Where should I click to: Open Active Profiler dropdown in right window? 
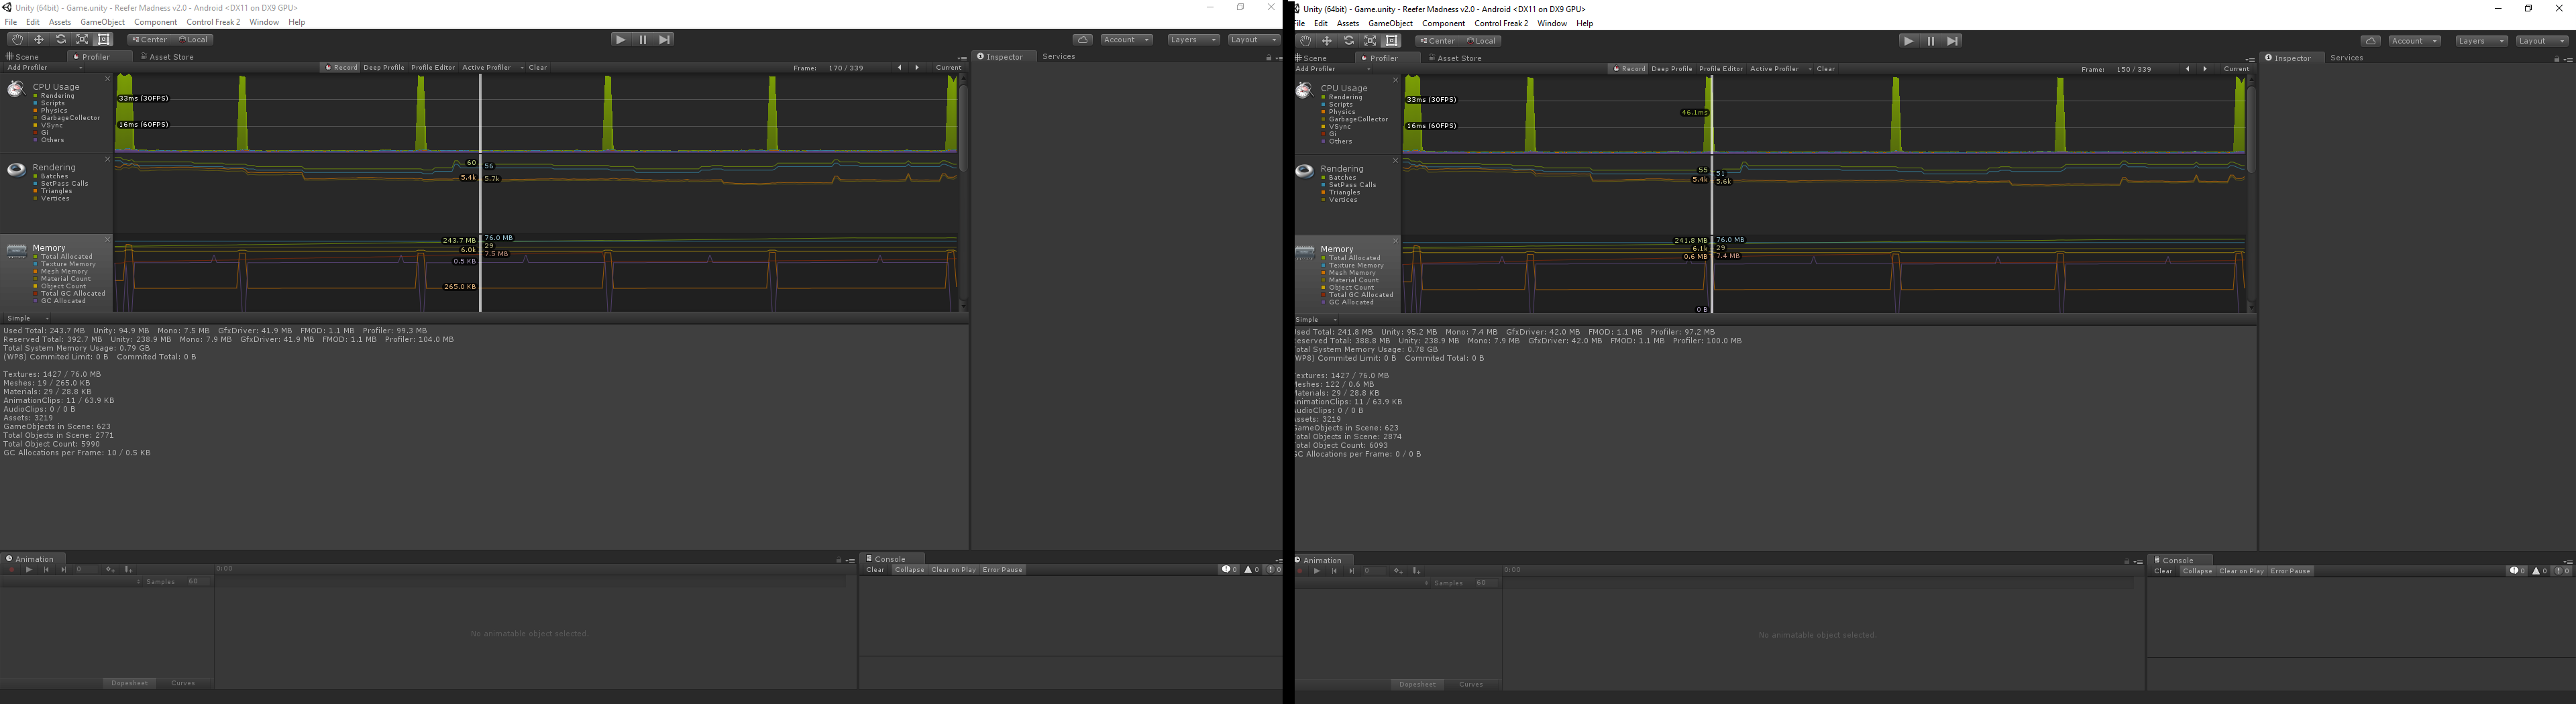click(x=1780, y=69)
